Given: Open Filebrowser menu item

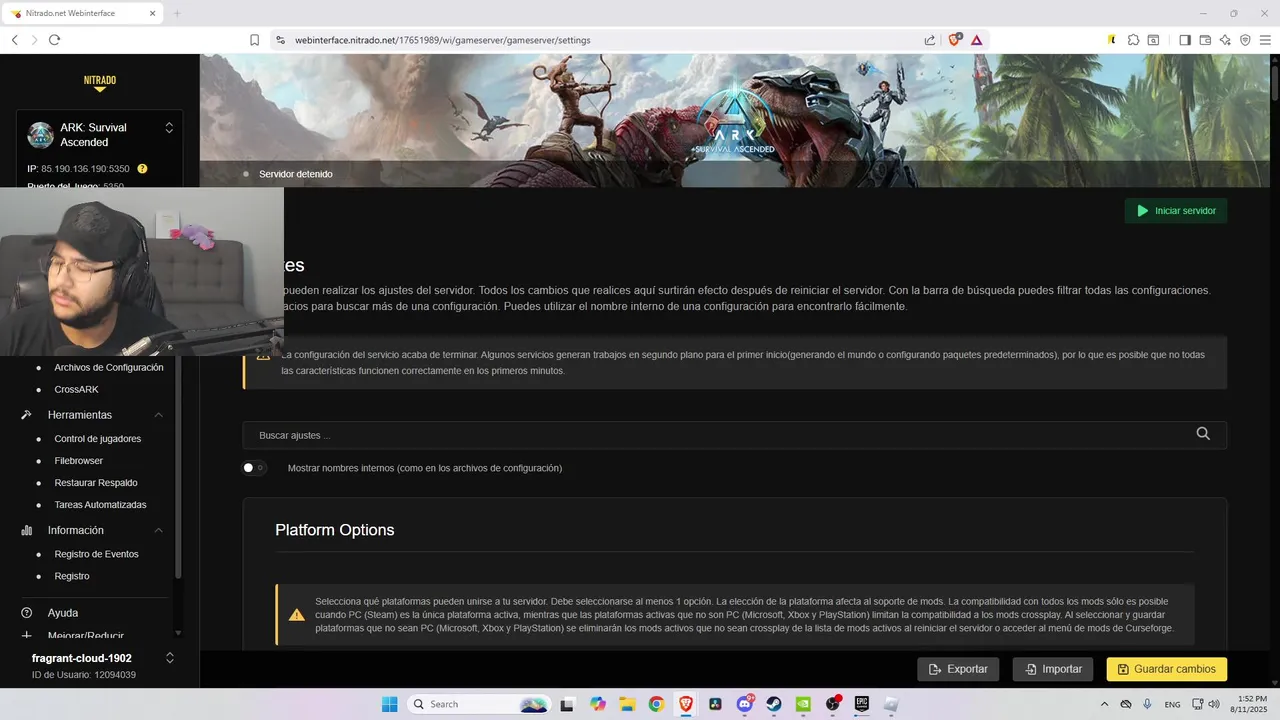Looking at the screenshot, I should pyautogui.click(x=78, y=461).
